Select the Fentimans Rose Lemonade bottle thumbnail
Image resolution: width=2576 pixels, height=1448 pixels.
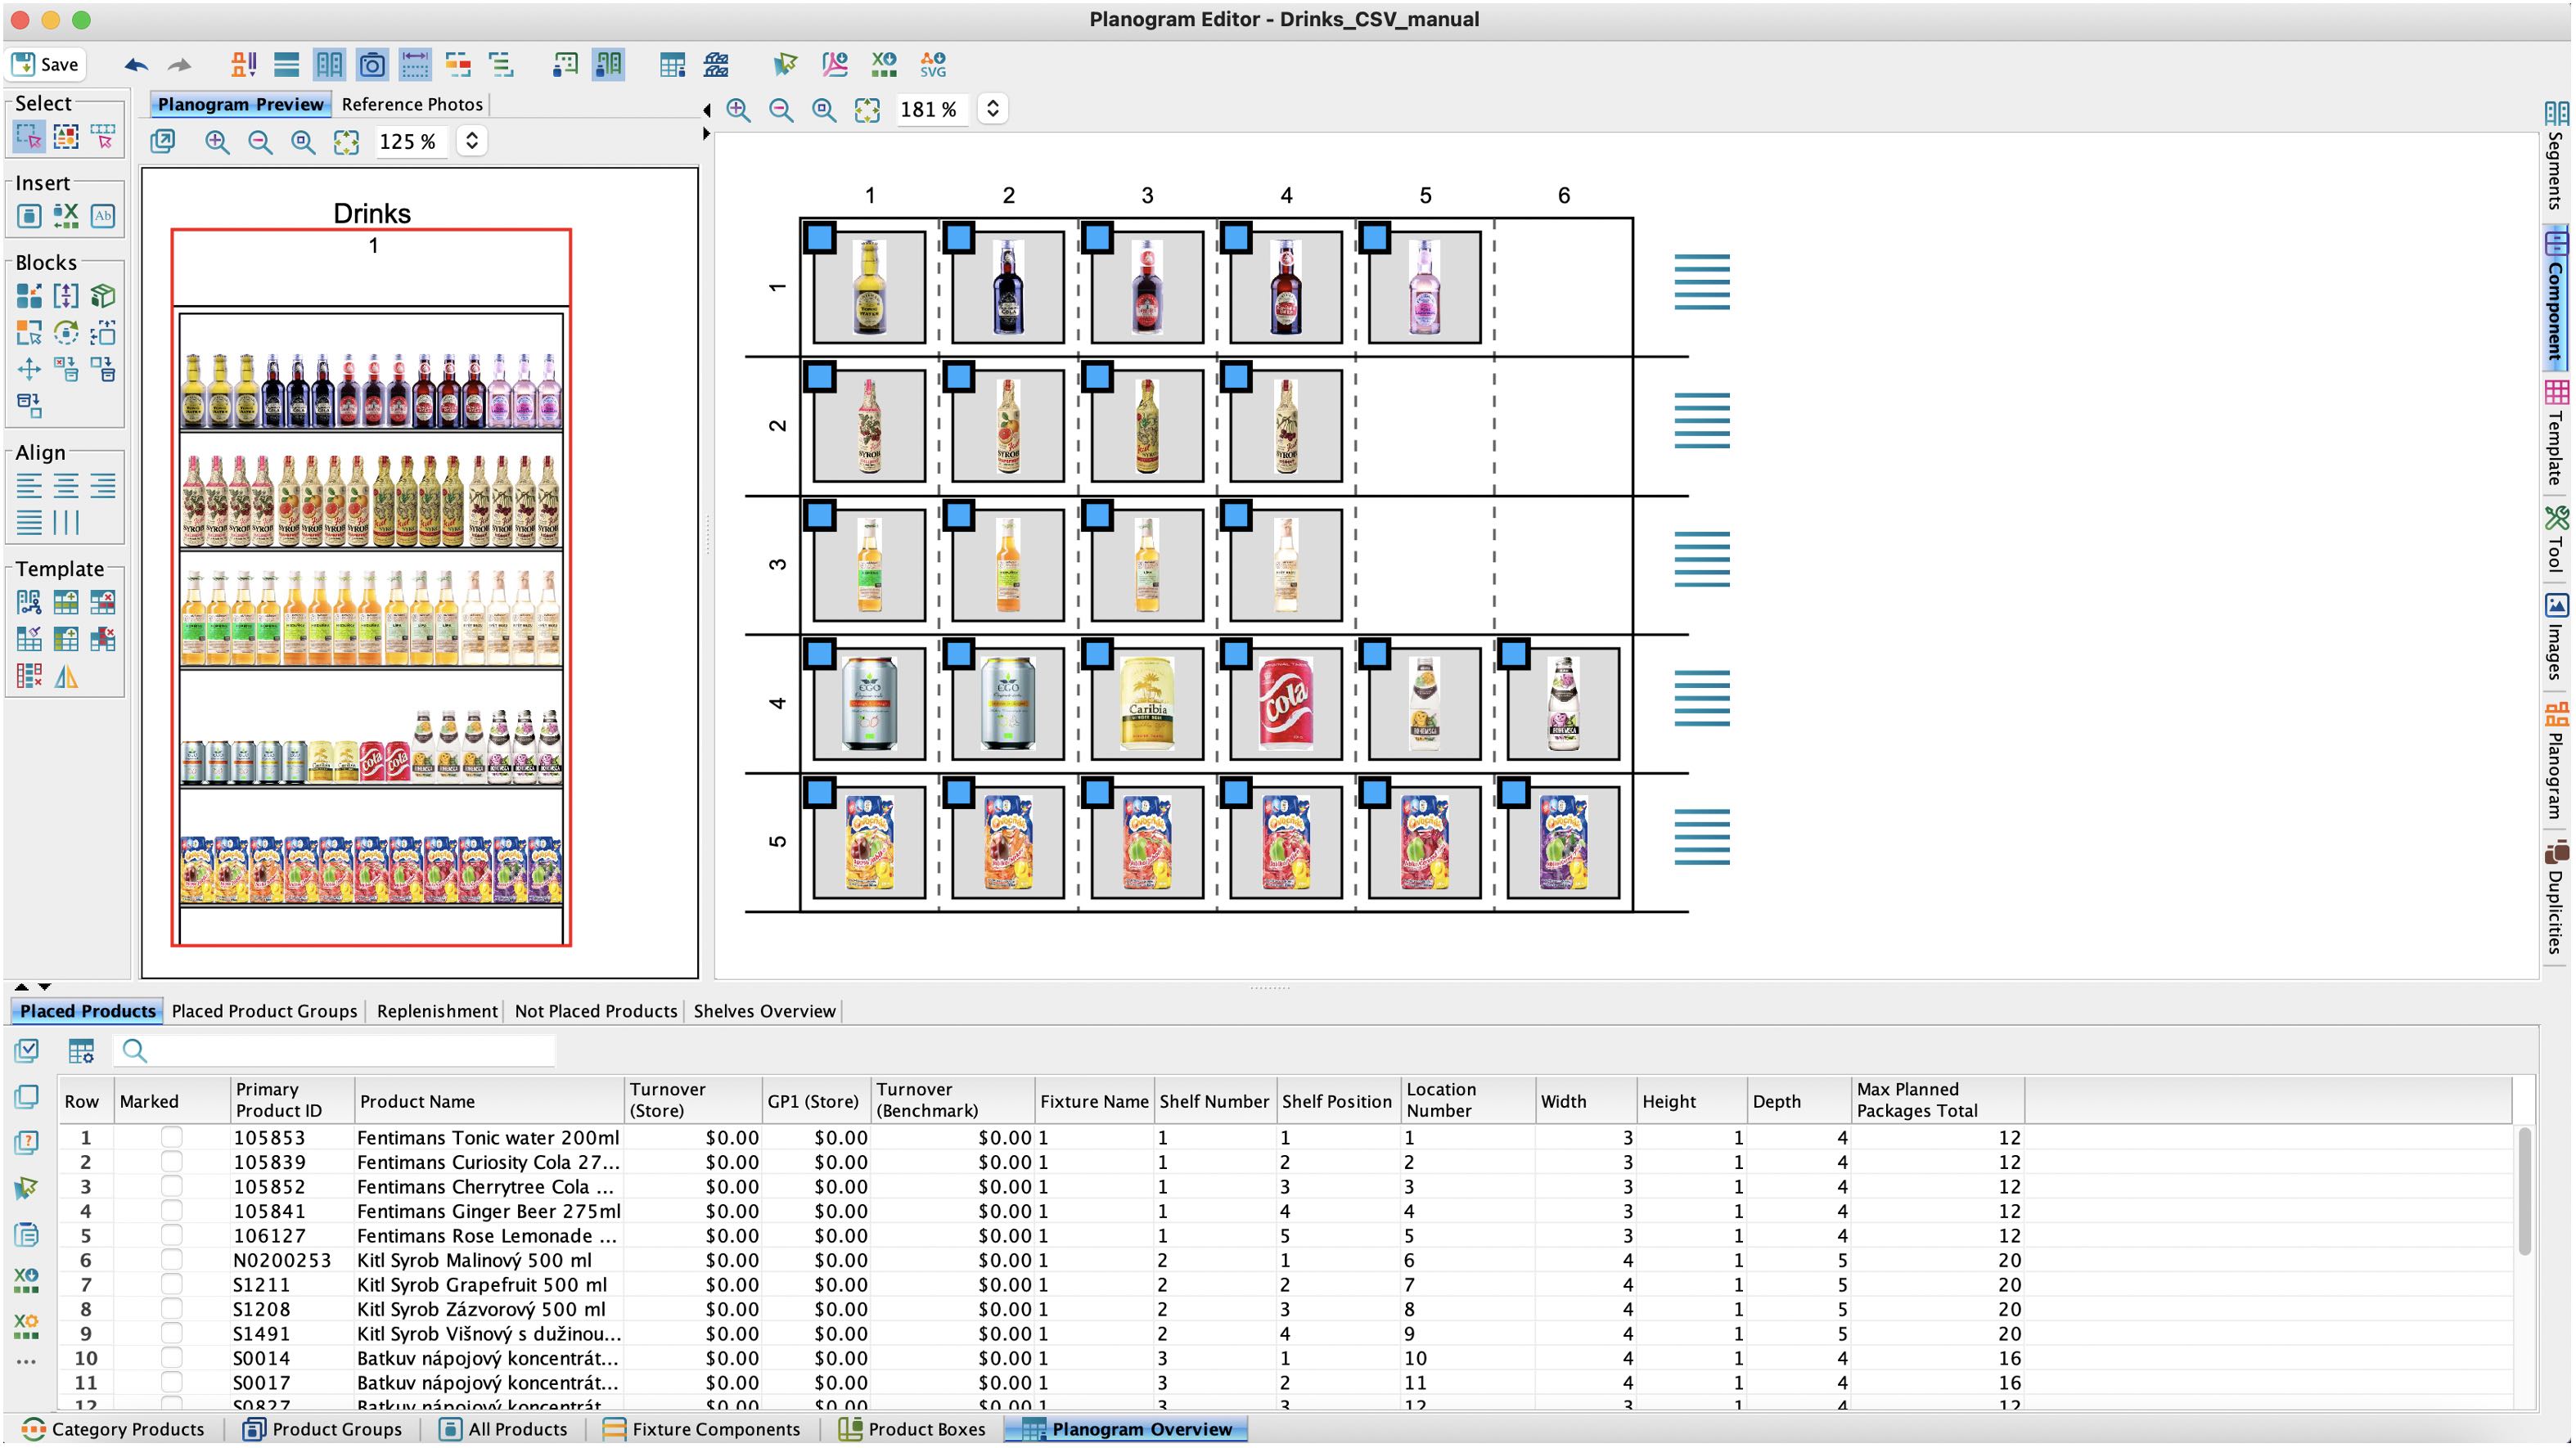(x=1424, y=287)
